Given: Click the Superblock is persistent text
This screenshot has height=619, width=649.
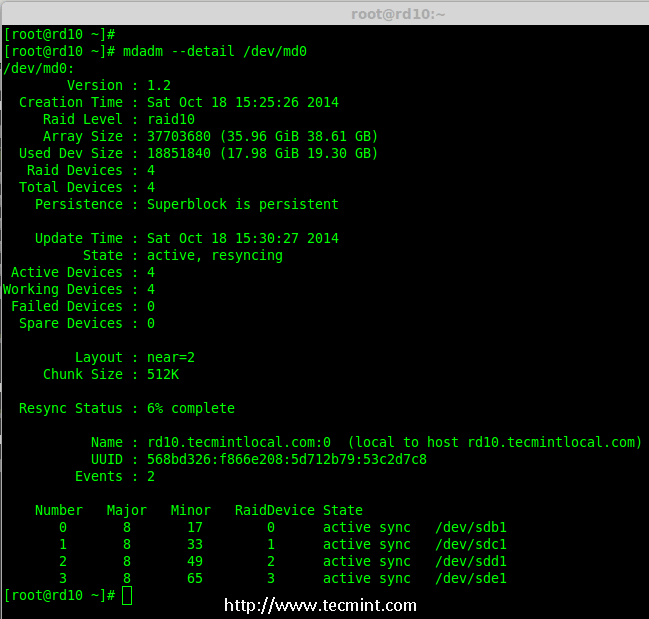Looking at the screenshot, I should [x=243, y=204].
